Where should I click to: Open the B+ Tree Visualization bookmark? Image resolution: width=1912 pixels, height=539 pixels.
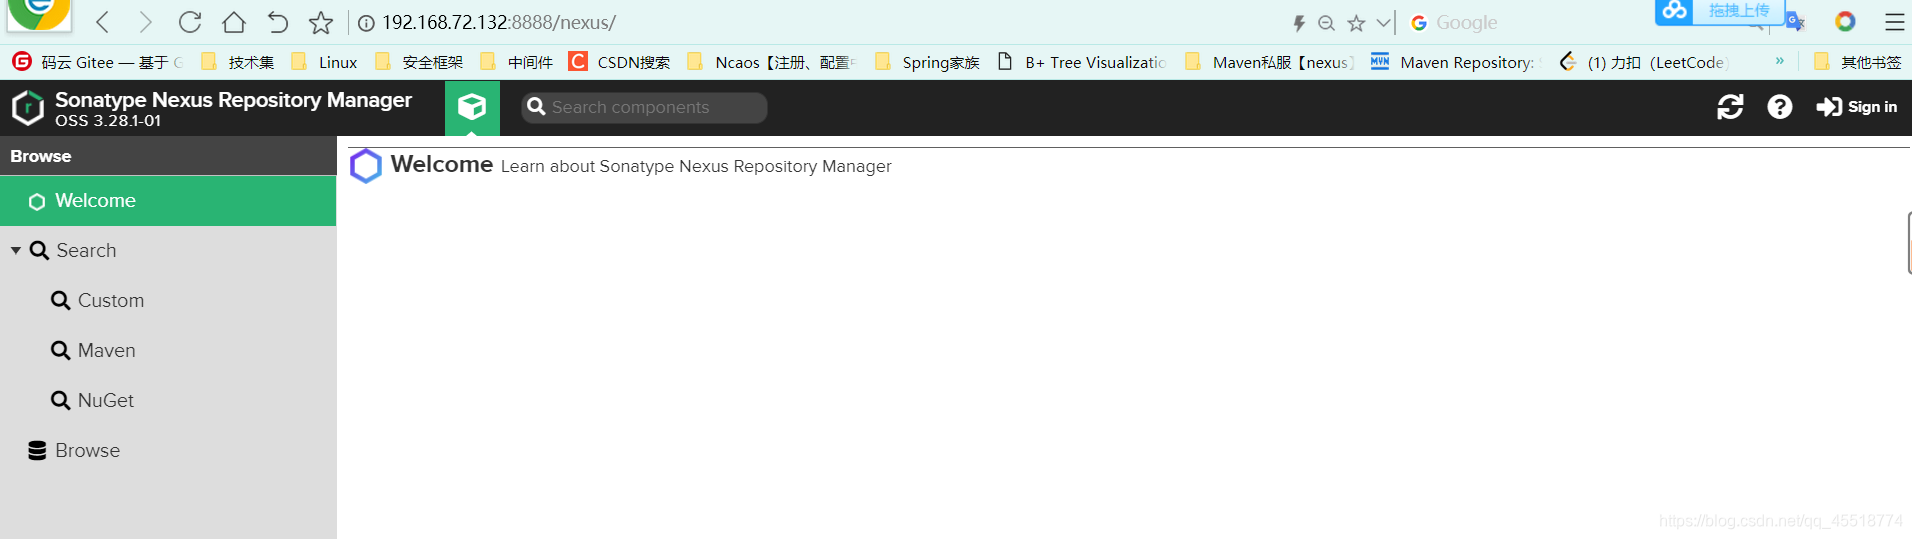[x=1082, y=62]
